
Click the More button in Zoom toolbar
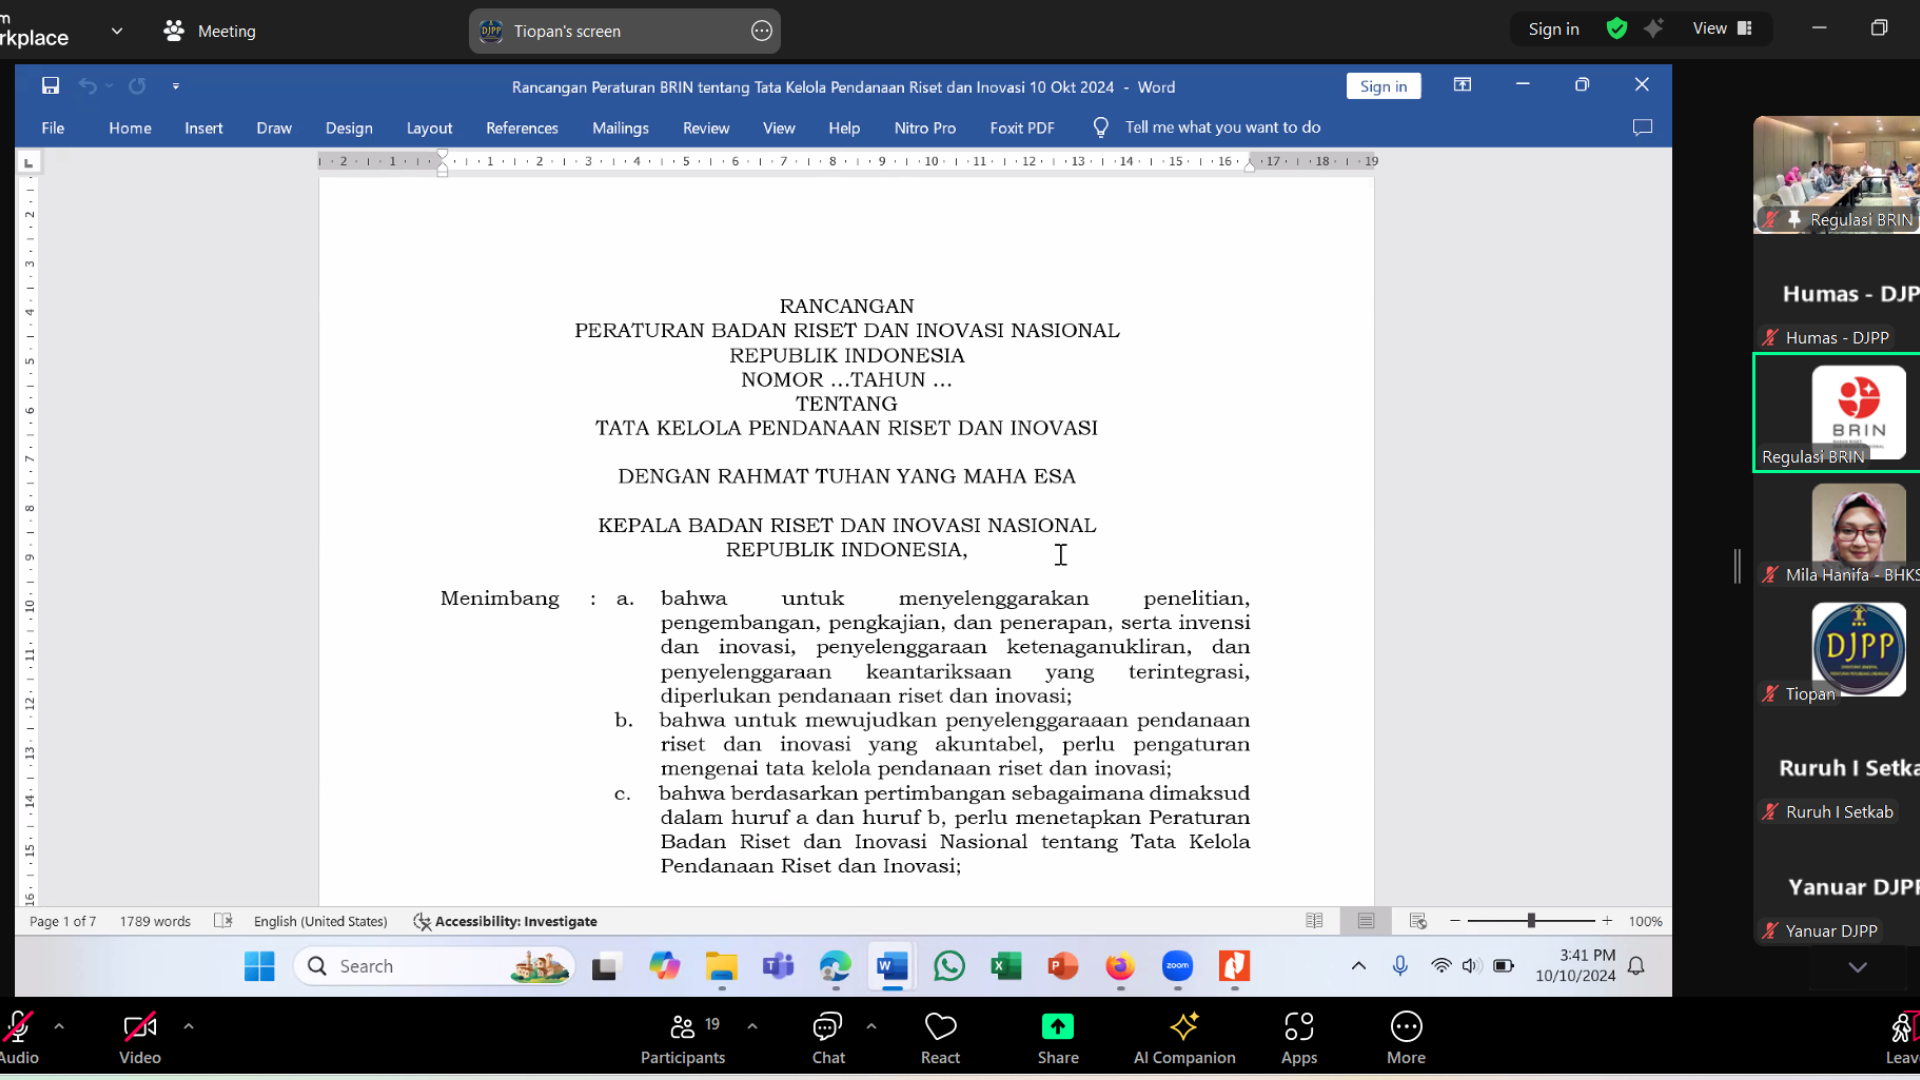tap(1406, 1038)
